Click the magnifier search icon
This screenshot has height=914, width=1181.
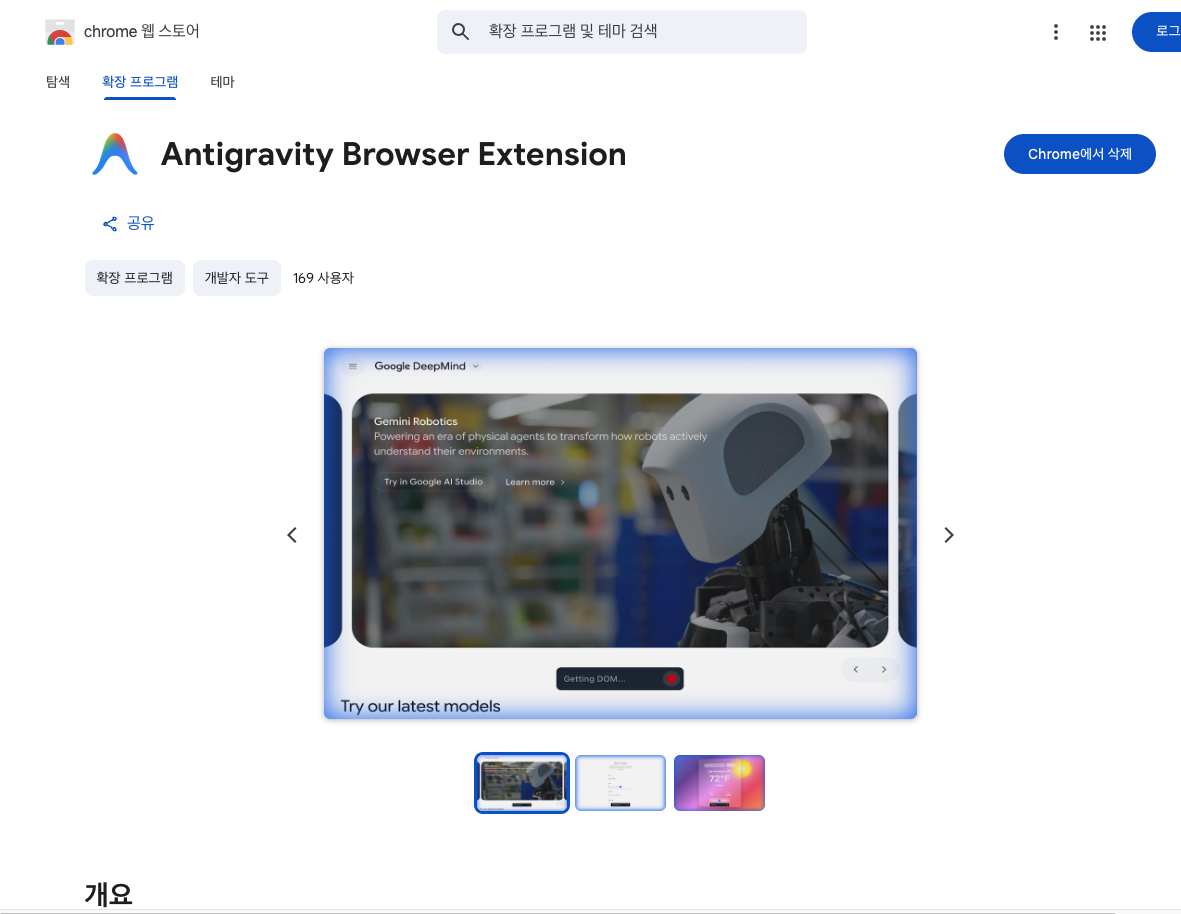(x=460, y=32)
